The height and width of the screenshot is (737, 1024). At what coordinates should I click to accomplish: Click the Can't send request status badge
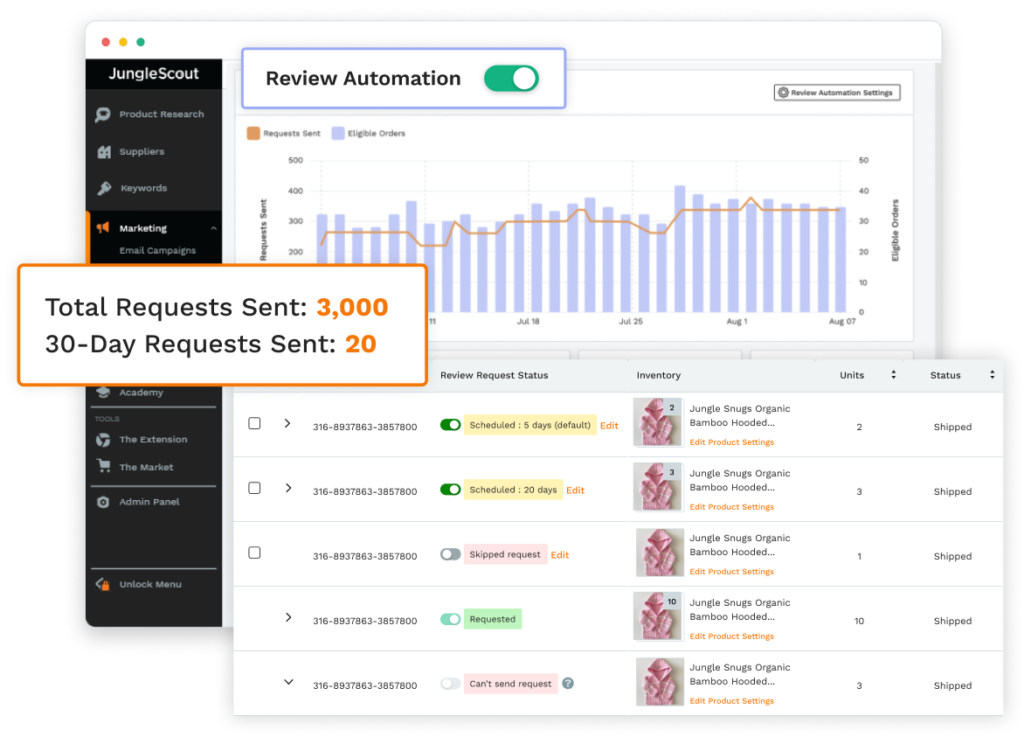coord(511,683)
